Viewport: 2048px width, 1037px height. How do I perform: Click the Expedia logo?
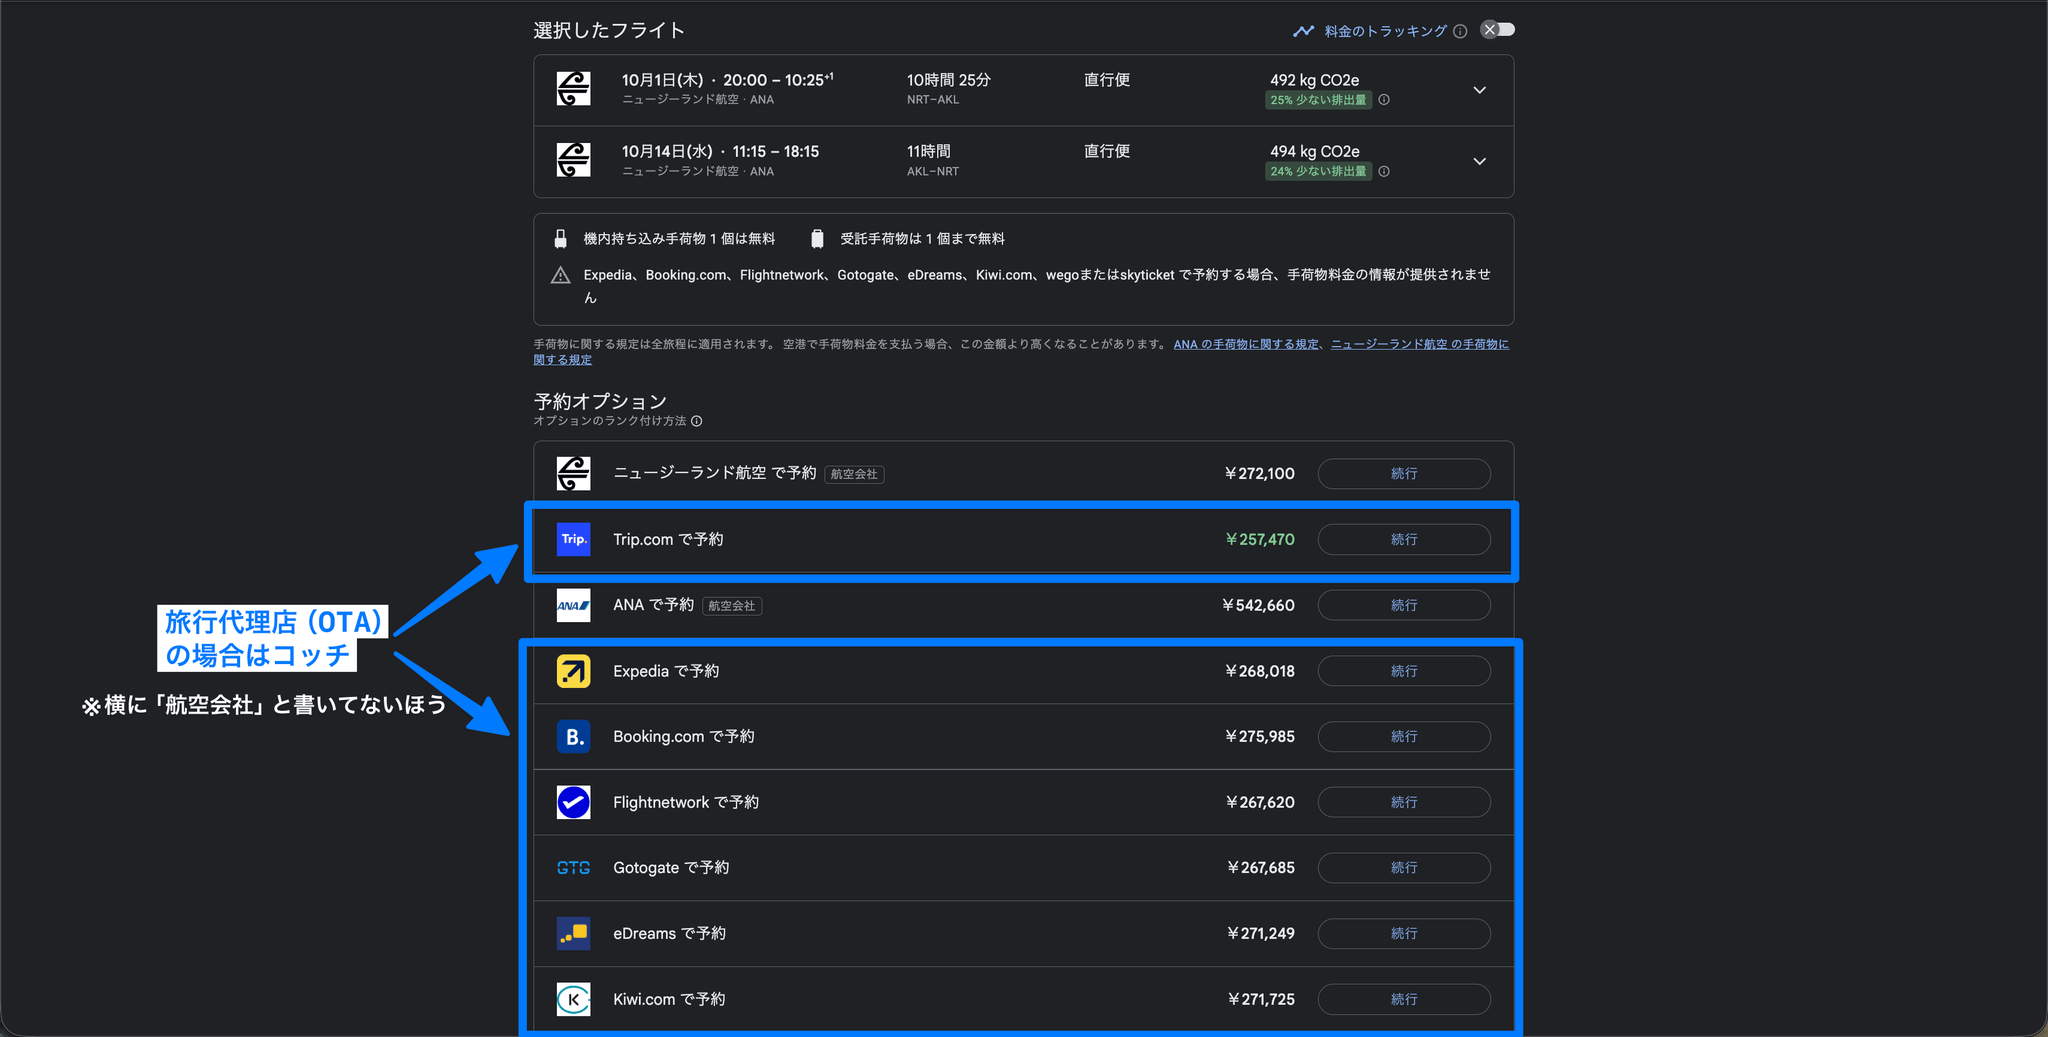573,671
